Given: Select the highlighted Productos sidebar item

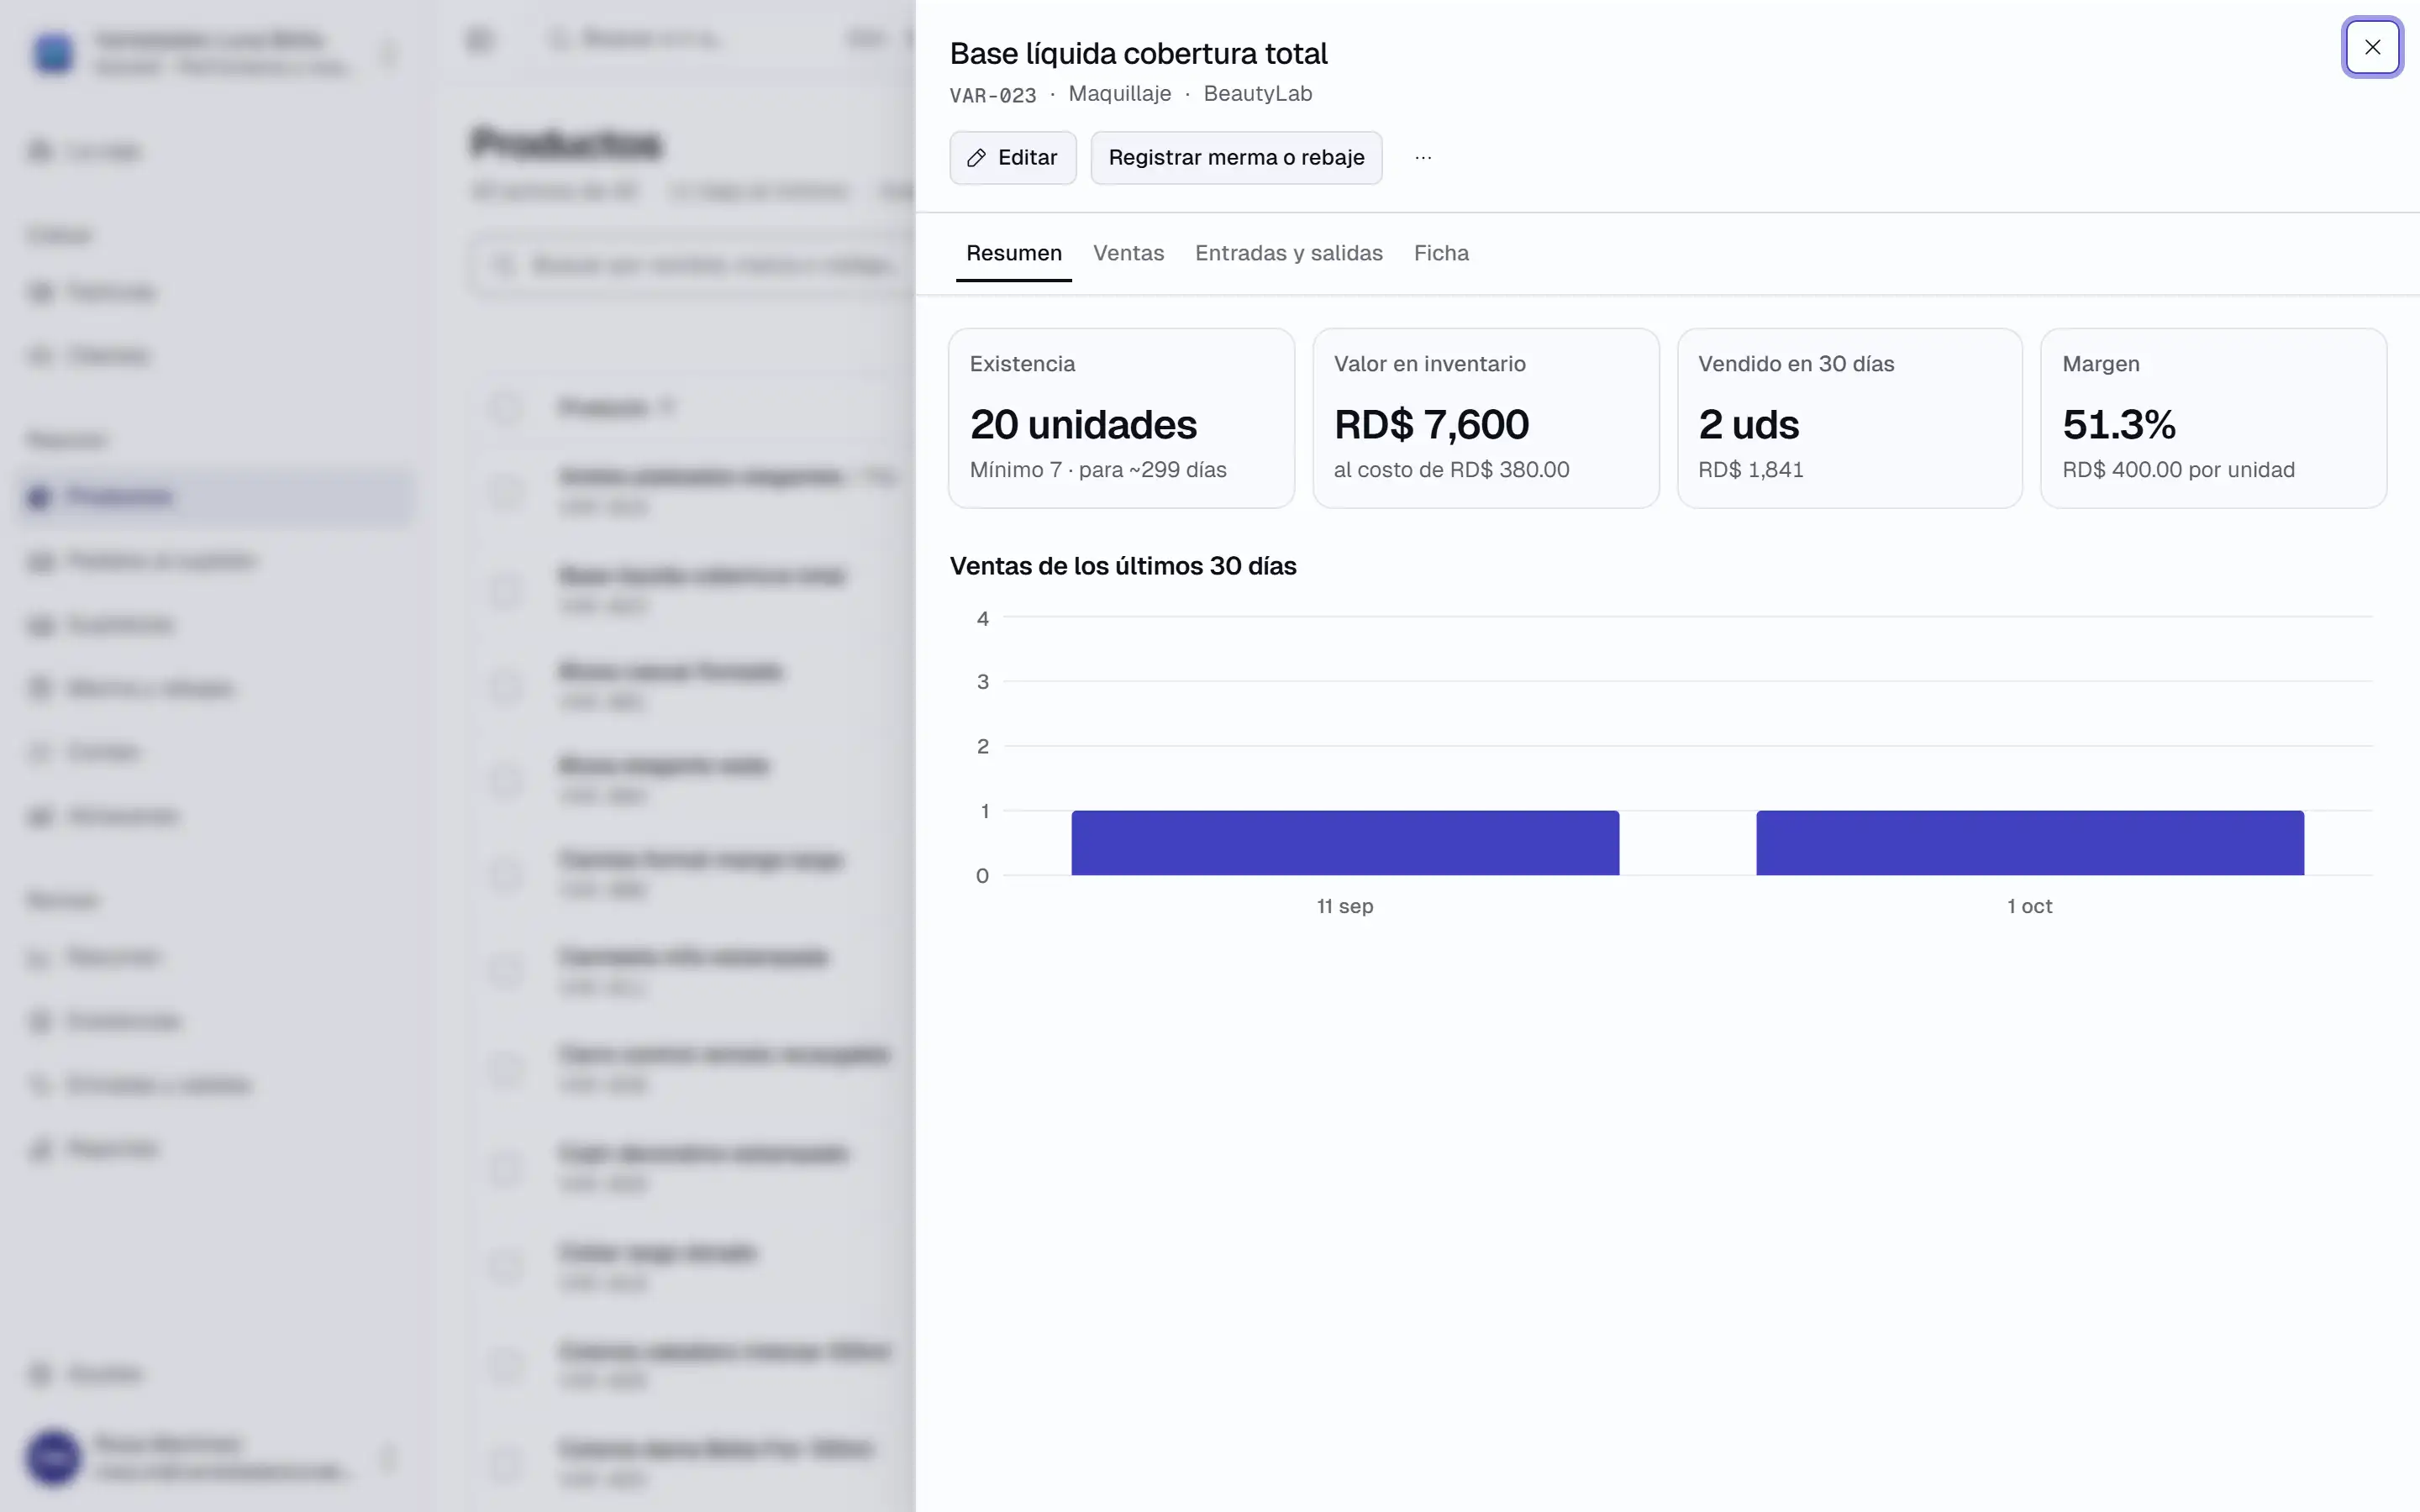Looking at the screenshot, I should click(x=215, y=497).
